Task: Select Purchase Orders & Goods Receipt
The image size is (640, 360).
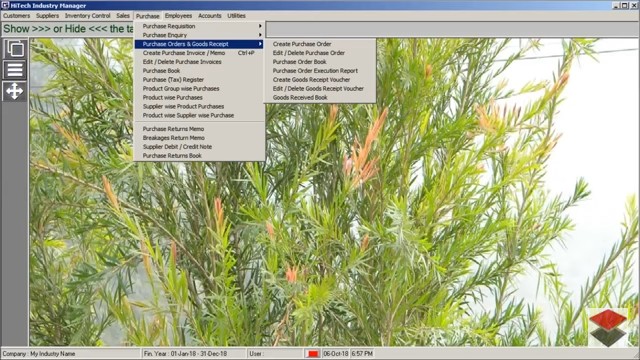Action: [x=199, y=44]
